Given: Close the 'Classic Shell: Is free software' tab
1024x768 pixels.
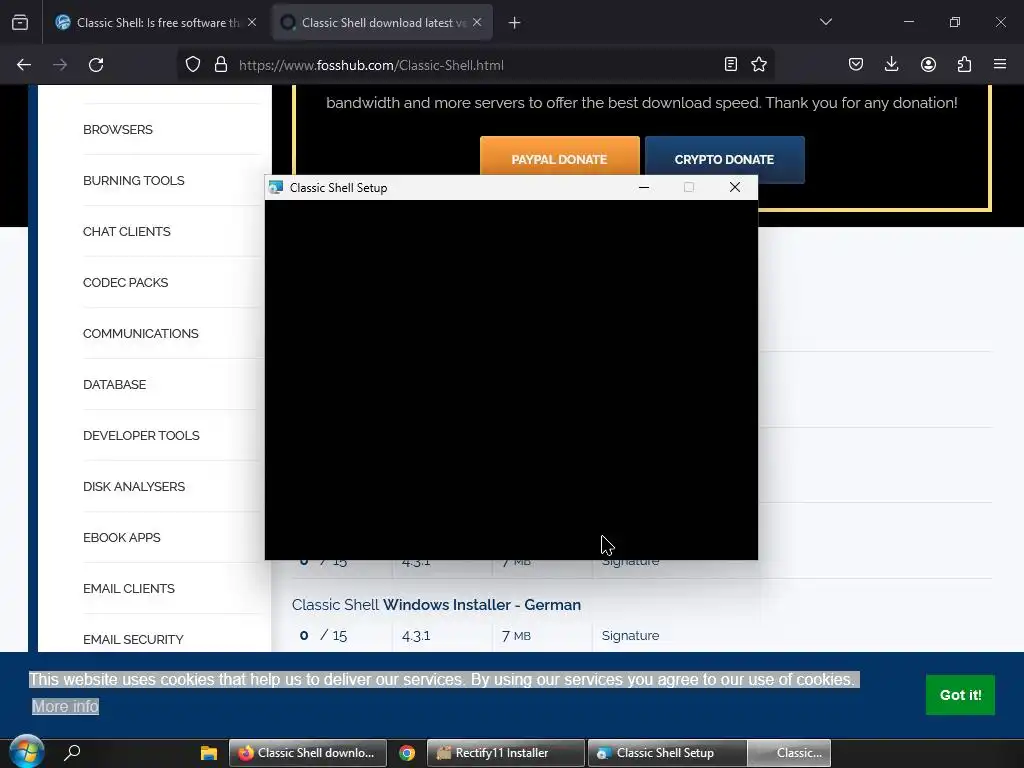Looking at the screenshot, I should 252,22.
